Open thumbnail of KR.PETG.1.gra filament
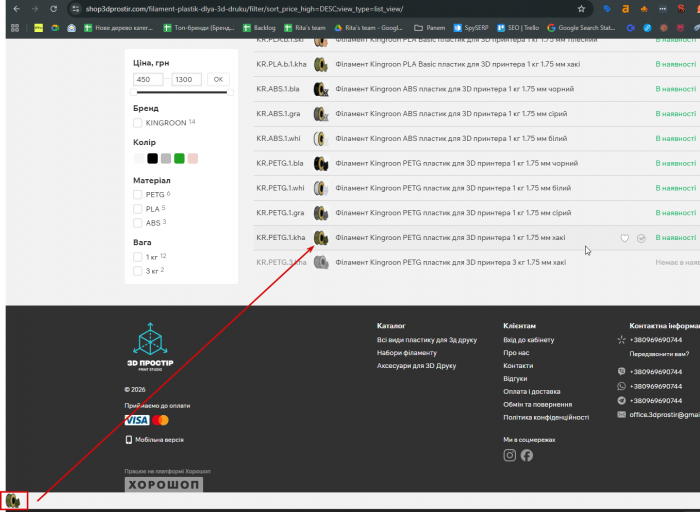This screenshot has height=512, width=700. pos(321,213)
